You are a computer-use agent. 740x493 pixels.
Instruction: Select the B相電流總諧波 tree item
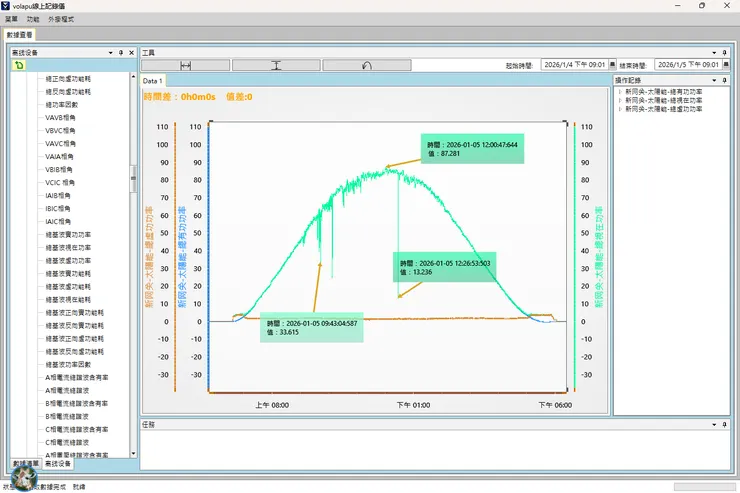point(67,416)
